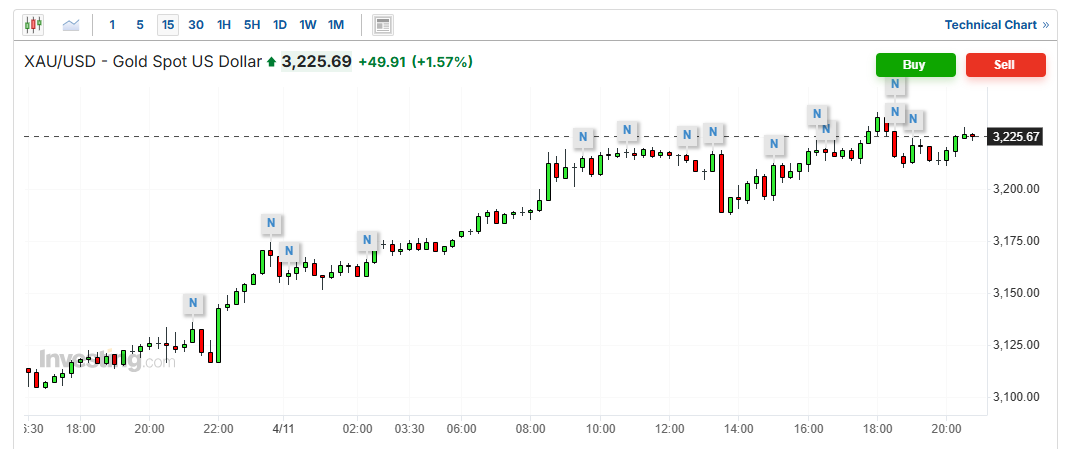The height and width of the screenshot is (449, 1071).
Task: Click the change value +49.91 (+1.57%)
Action: point(415,62)
